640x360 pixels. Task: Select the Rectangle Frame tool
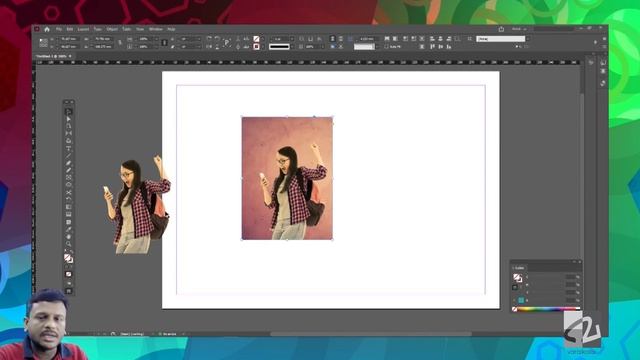tap(69, 178)
